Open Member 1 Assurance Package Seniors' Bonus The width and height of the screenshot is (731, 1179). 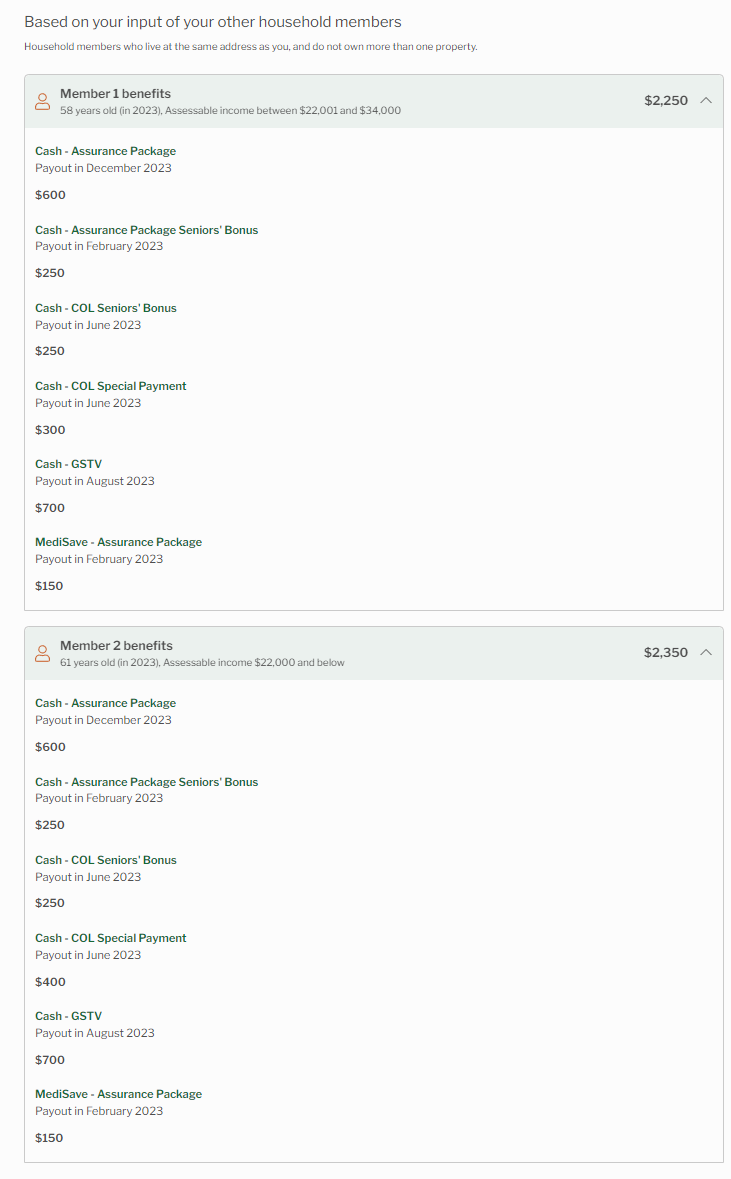click(x=147, y=230)
